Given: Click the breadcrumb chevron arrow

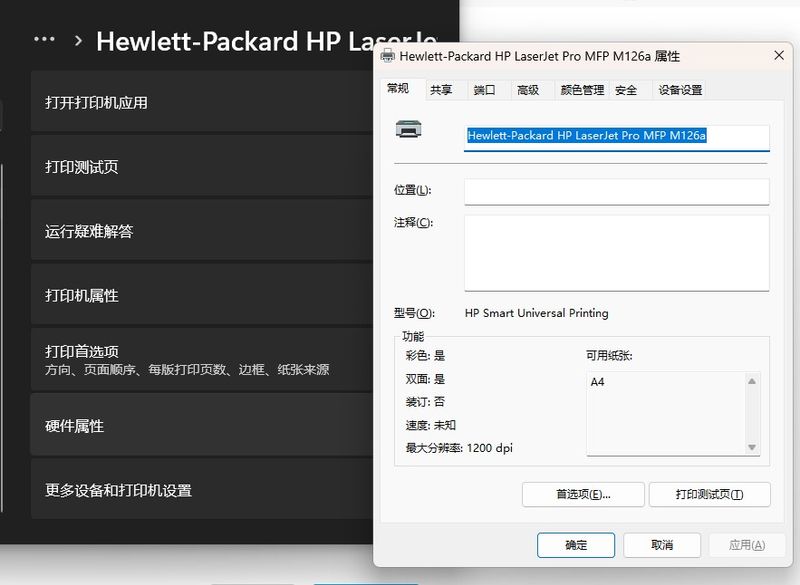Looking at the screenshot, I should pyautogui.click(x=78, y=41).
